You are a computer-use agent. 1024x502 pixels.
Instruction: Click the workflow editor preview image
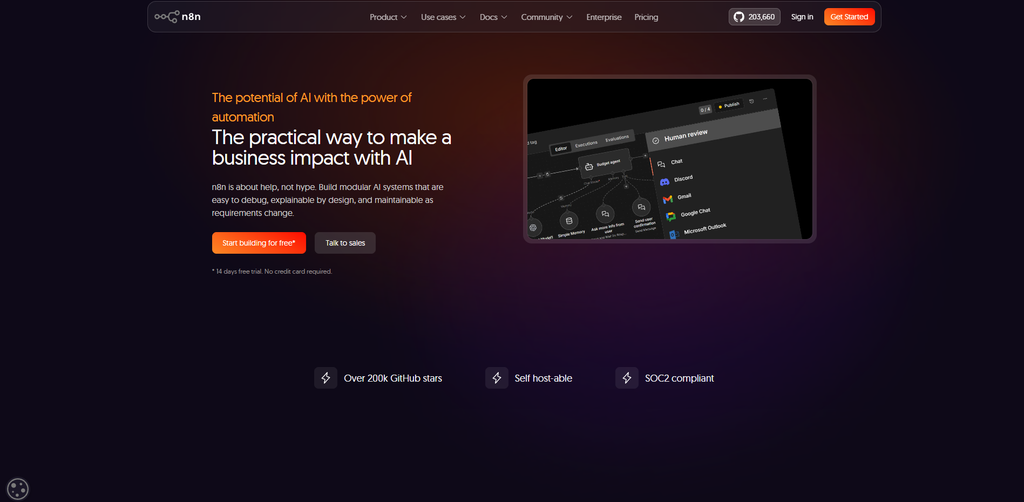(669, 159)
